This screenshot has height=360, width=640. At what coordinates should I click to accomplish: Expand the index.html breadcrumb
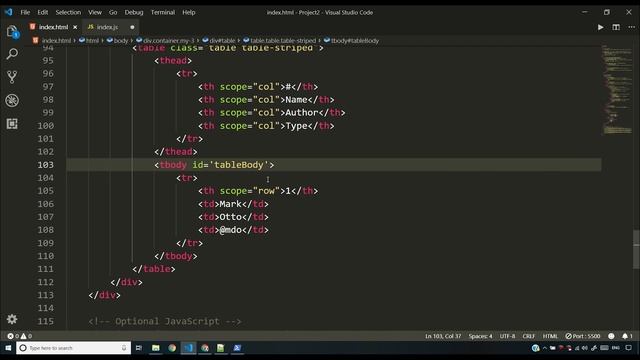point(52,40)
